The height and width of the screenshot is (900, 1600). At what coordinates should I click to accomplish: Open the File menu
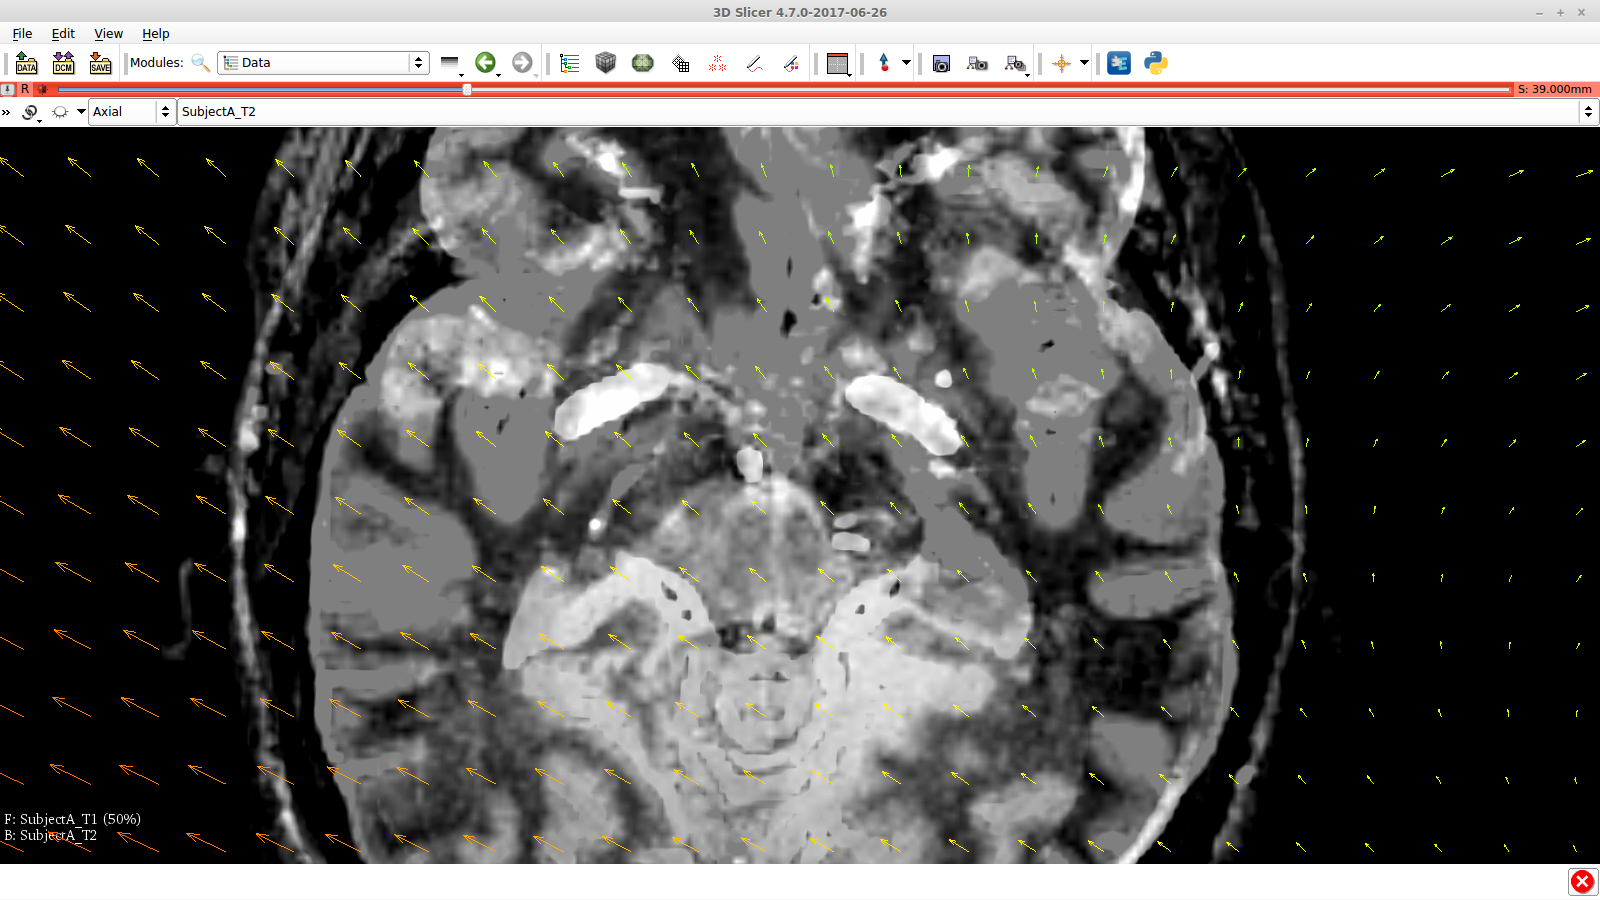(22, 33)
